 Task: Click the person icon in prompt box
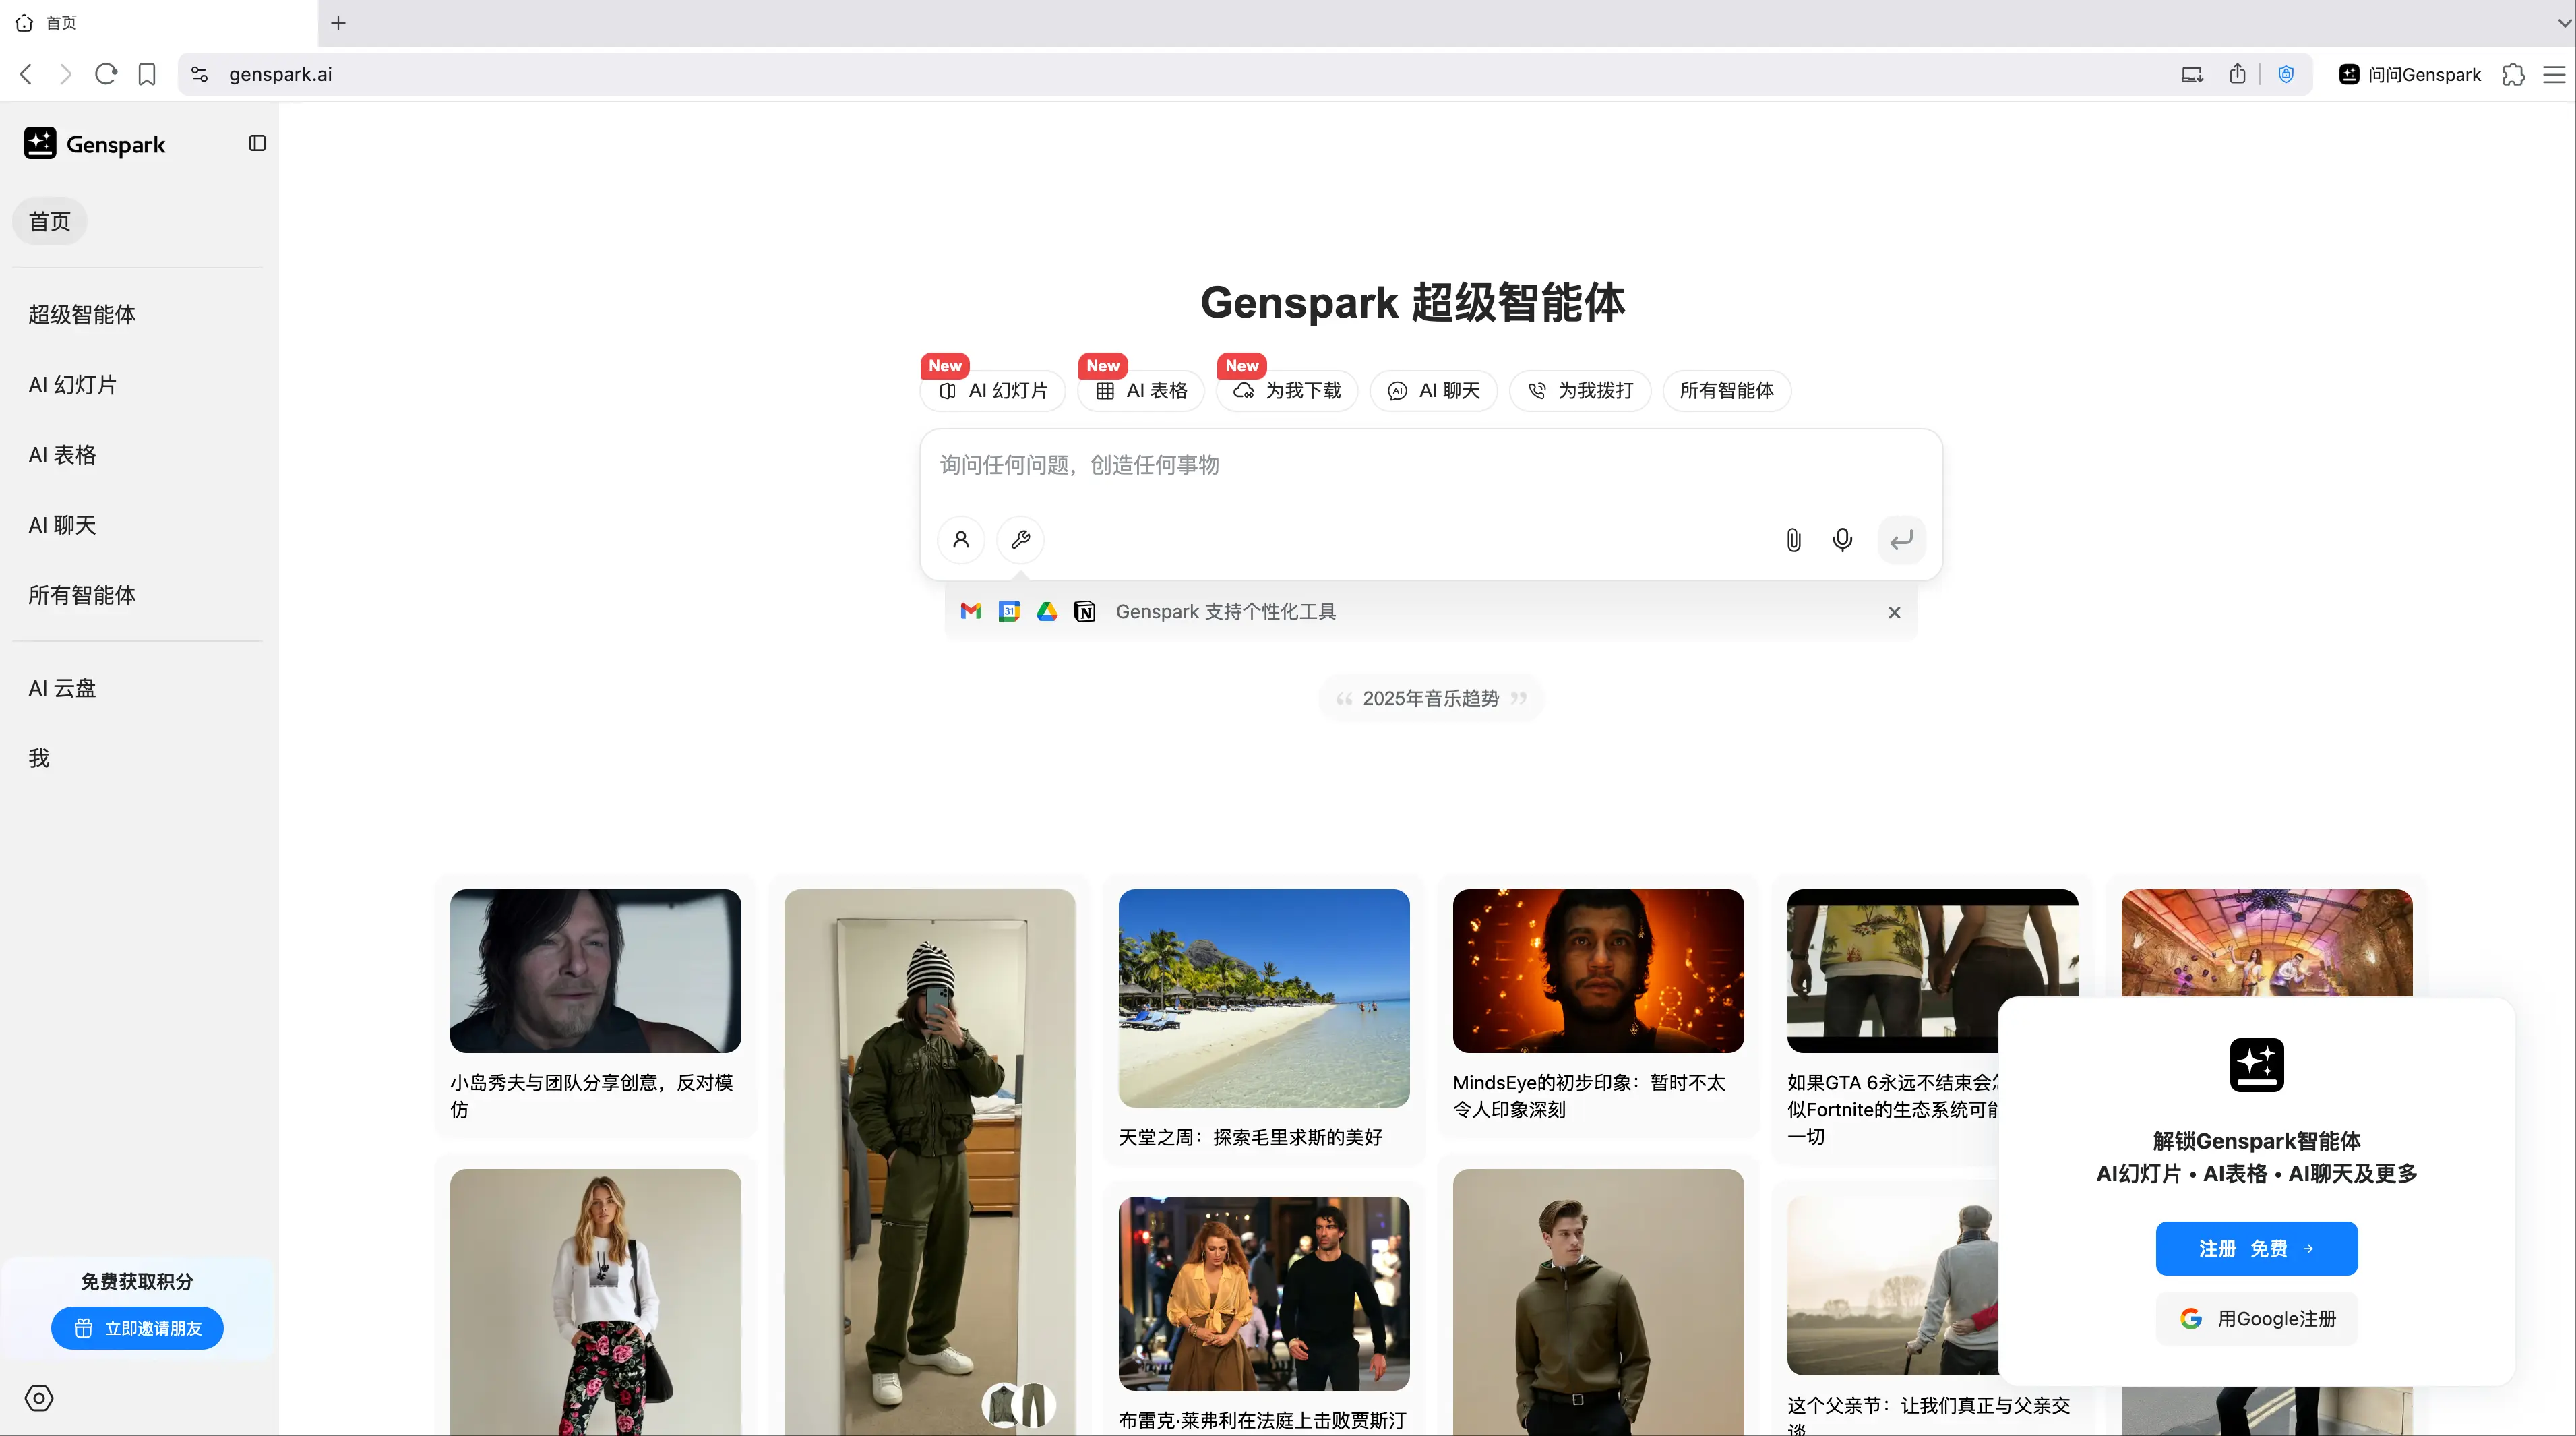pos(961,540)
